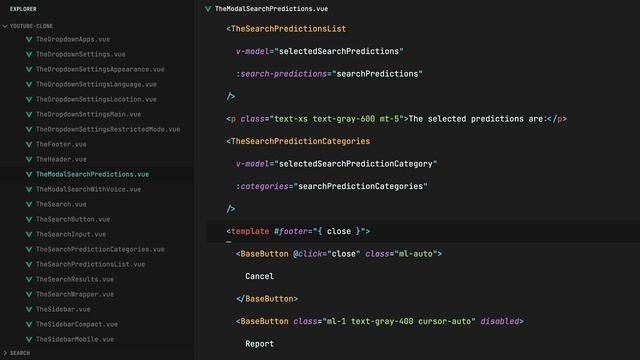The width and height of the screenshot is (640, 360).
Task: Open TheDropdownSettingsLanguage.vue file
Action: (96, 84)
